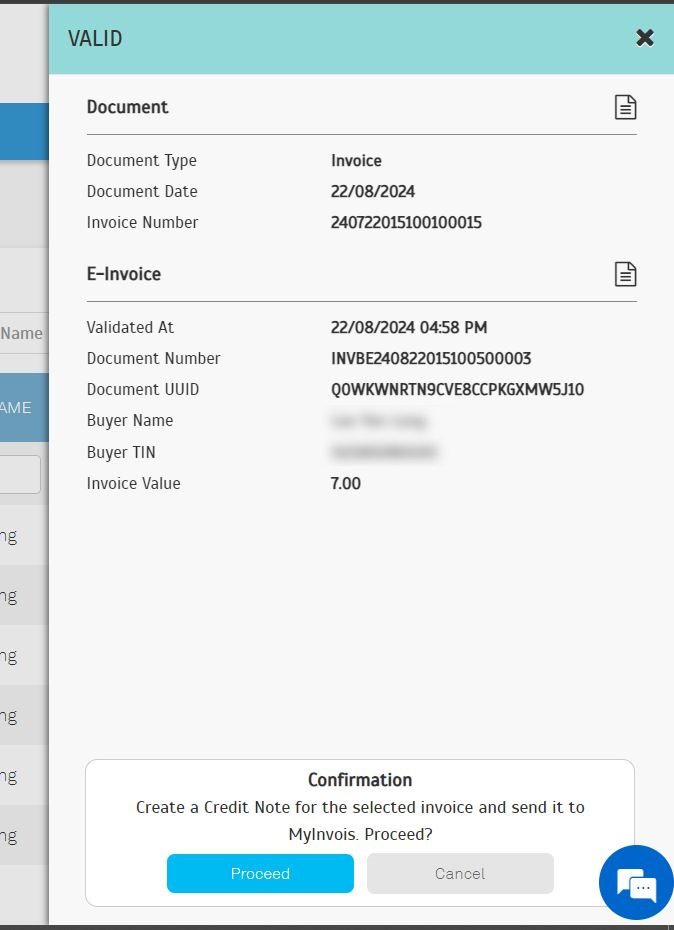Open the document icon beside E-Invoice heading
Screen dimensions: 674x930
[x=625, y=274]
